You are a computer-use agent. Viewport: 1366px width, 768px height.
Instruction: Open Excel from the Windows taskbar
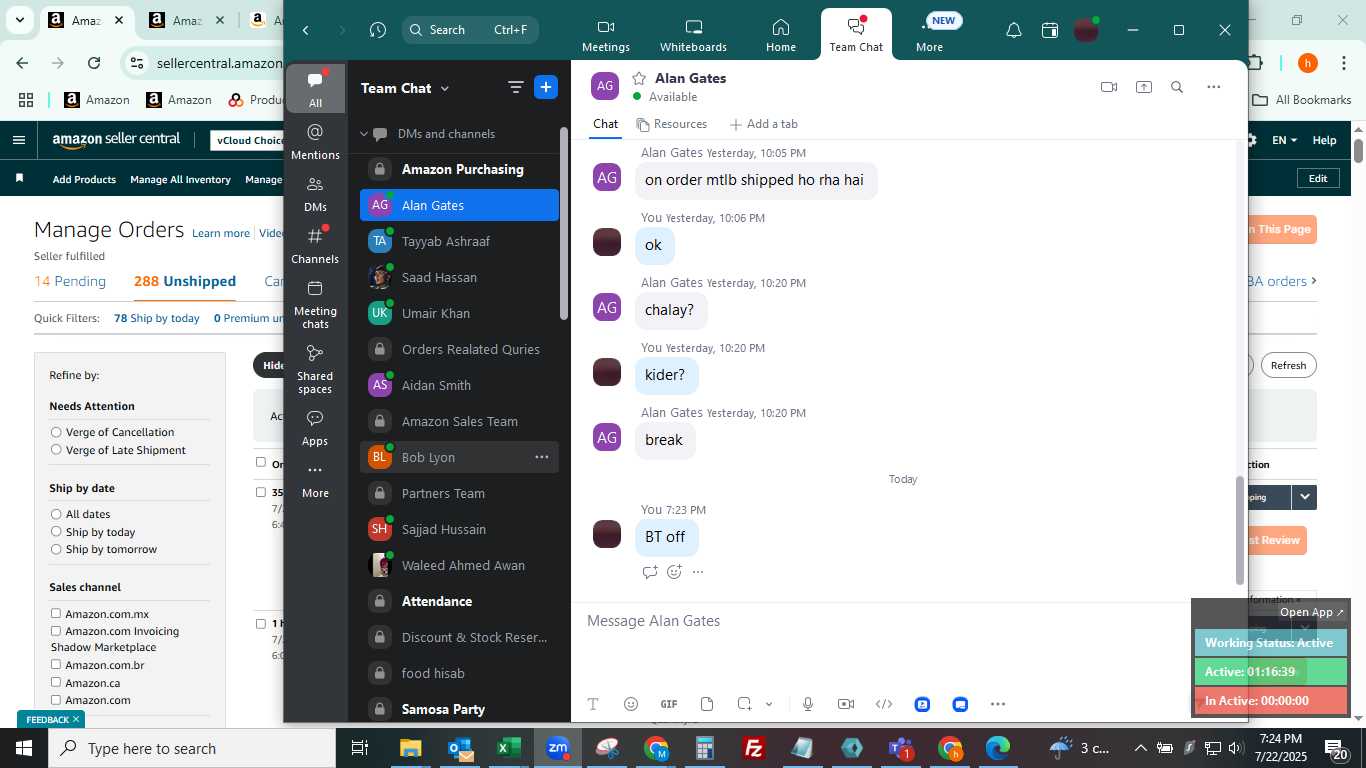click(508, 748)
